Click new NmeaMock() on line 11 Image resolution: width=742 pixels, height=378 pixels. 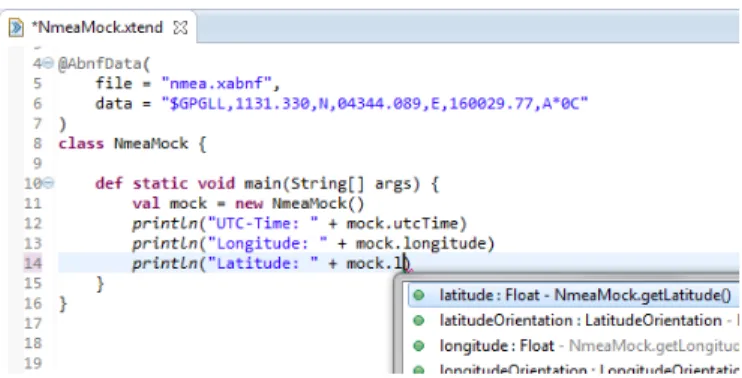point(300,203)
